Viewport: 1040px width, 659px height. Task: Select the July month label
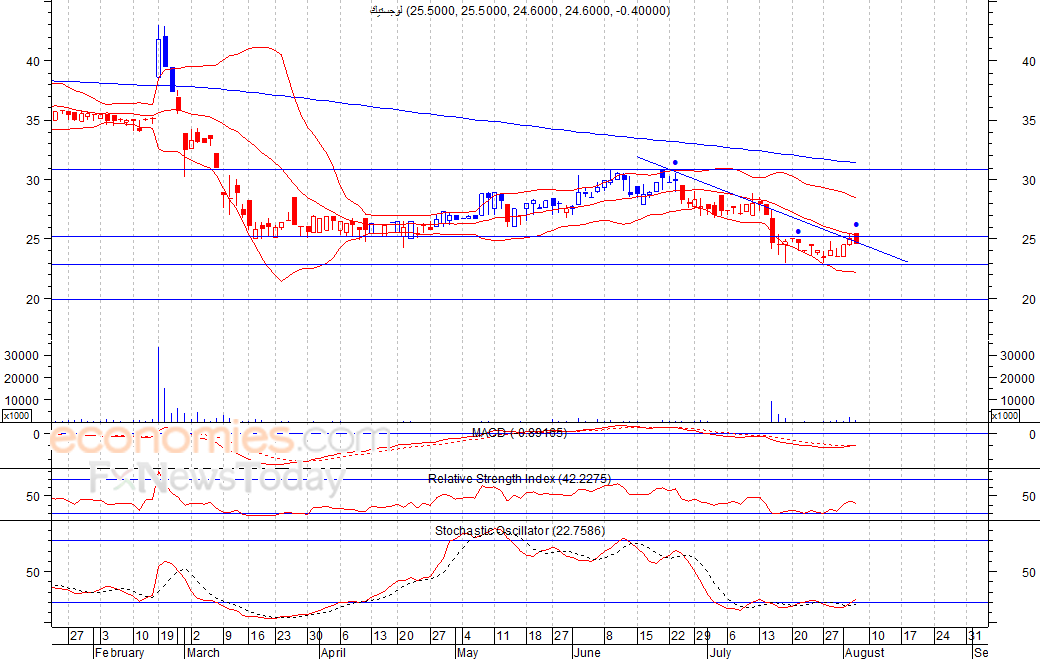719,653
